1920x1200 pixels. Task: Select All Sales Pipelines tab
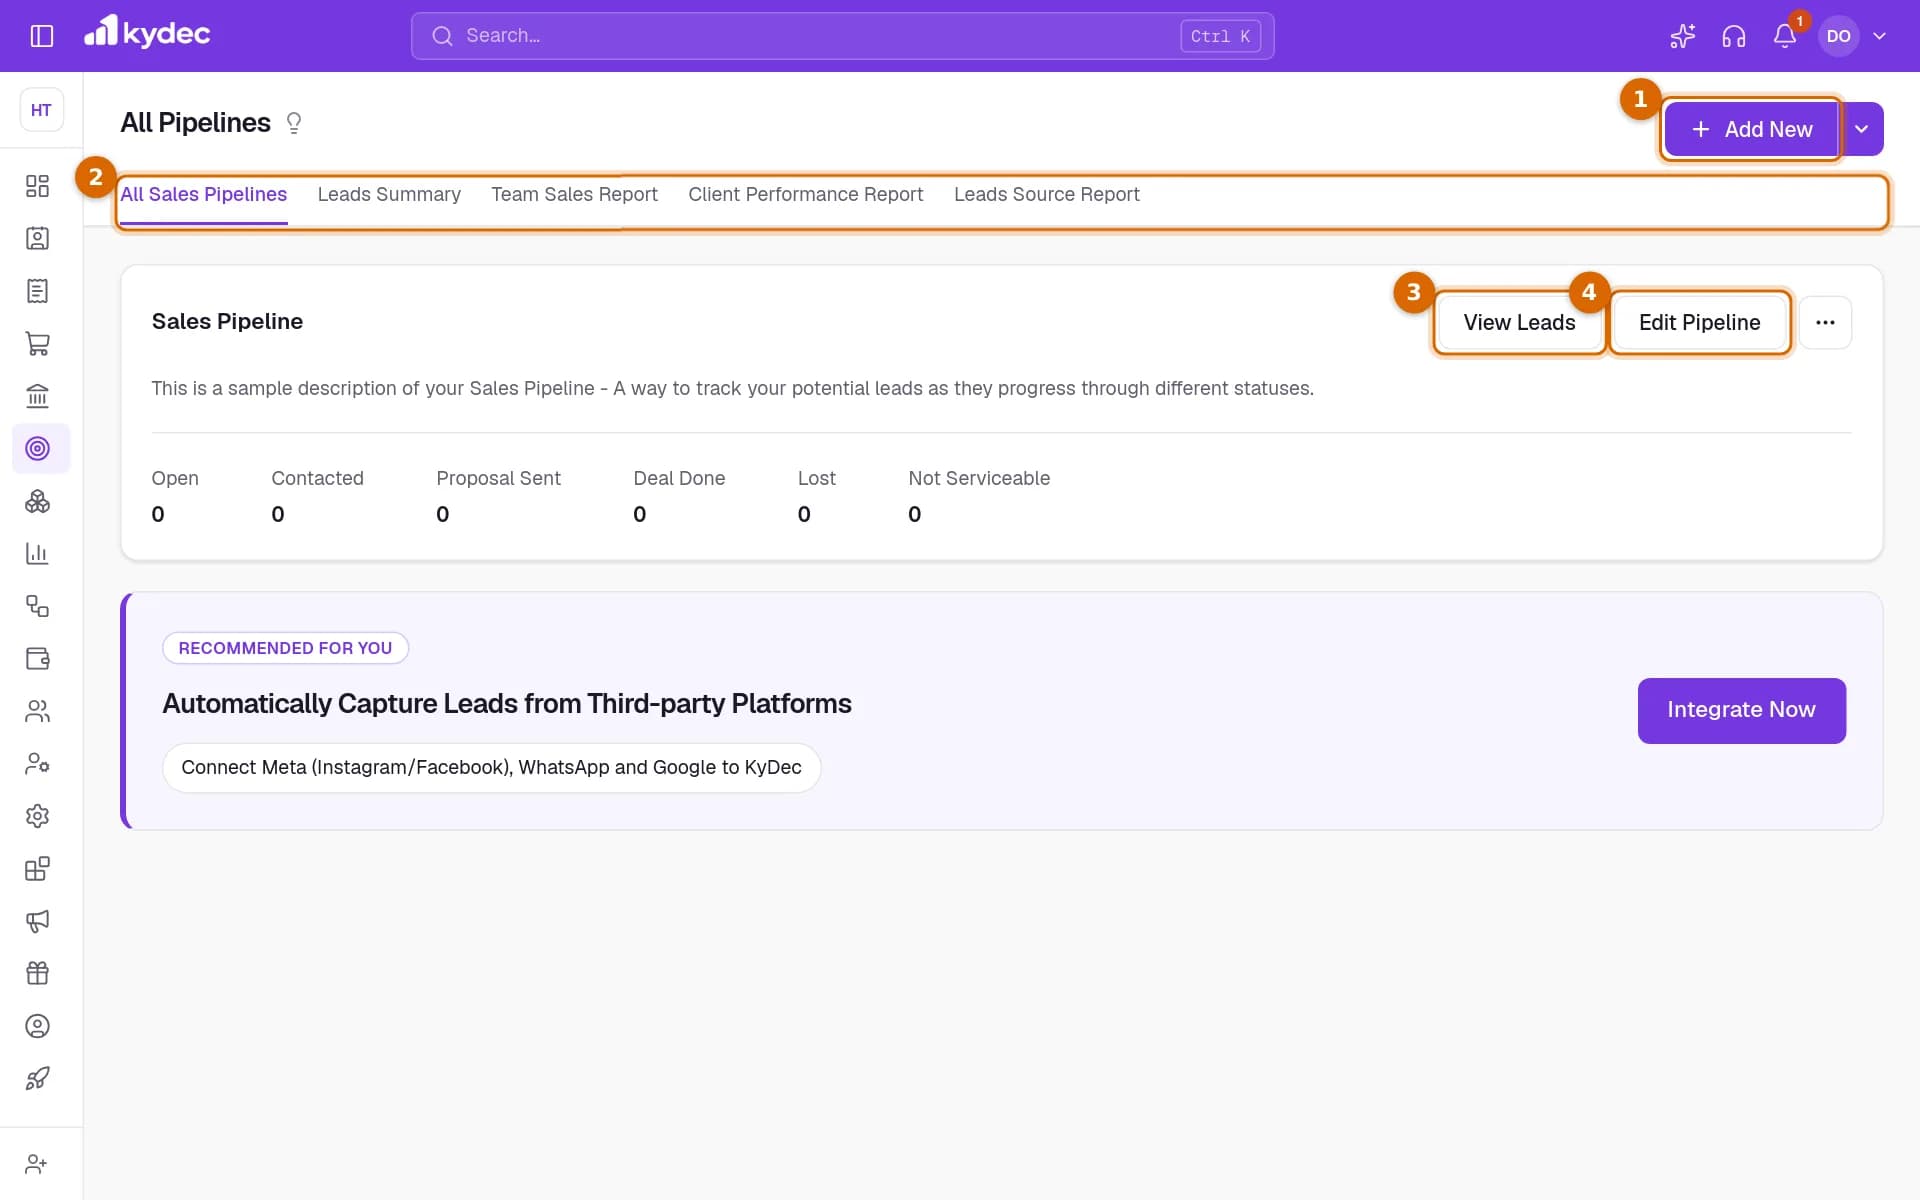[204, 194]
